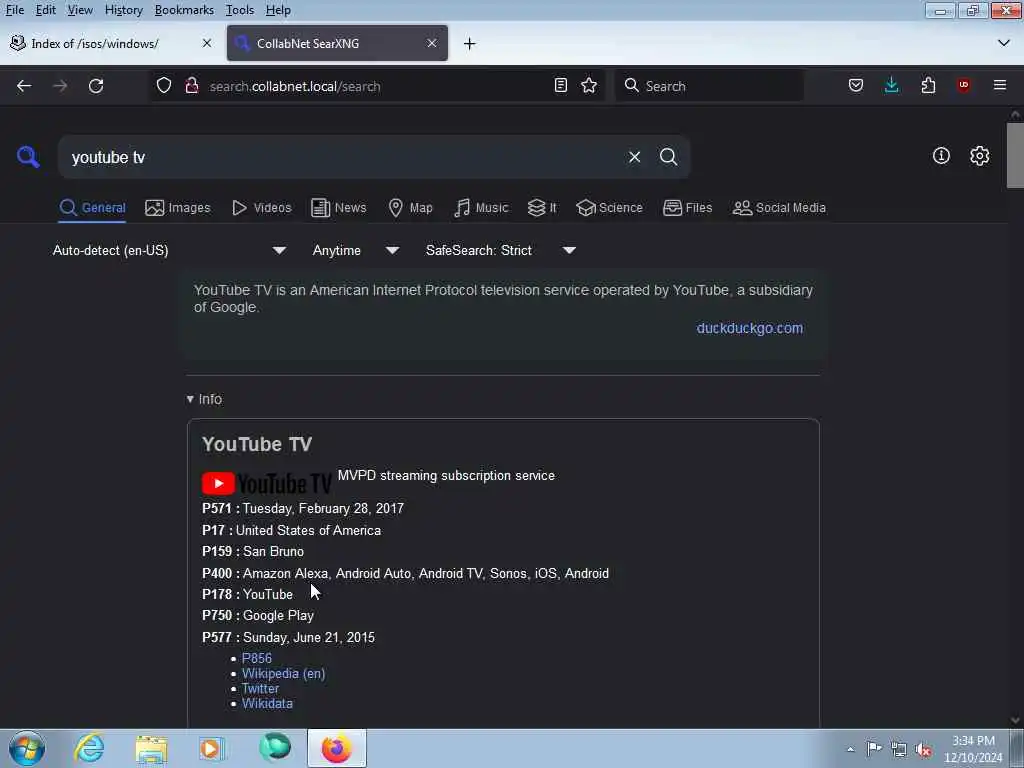The image size is (1024, 768).
Task: Switch to the Index of /isos/windows/ tab
Action: point(112,43)
